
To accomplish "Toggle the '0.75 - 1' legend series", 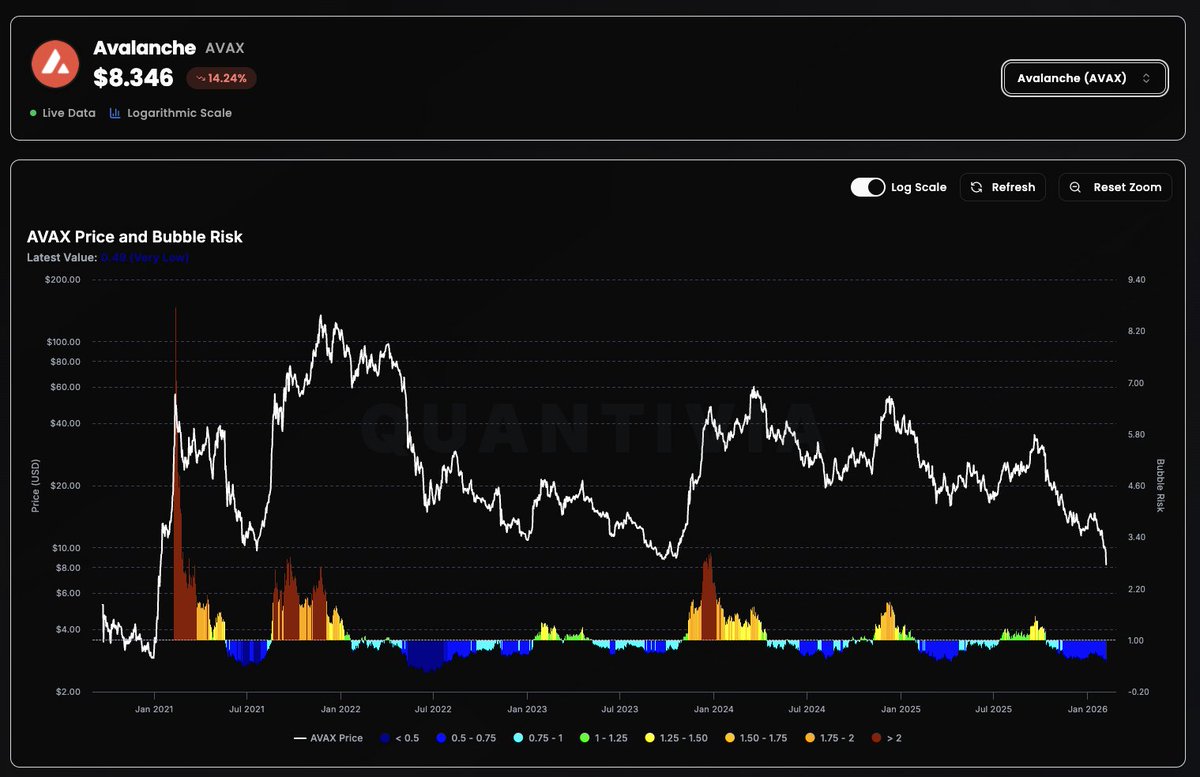I will (x=539, y=738).
